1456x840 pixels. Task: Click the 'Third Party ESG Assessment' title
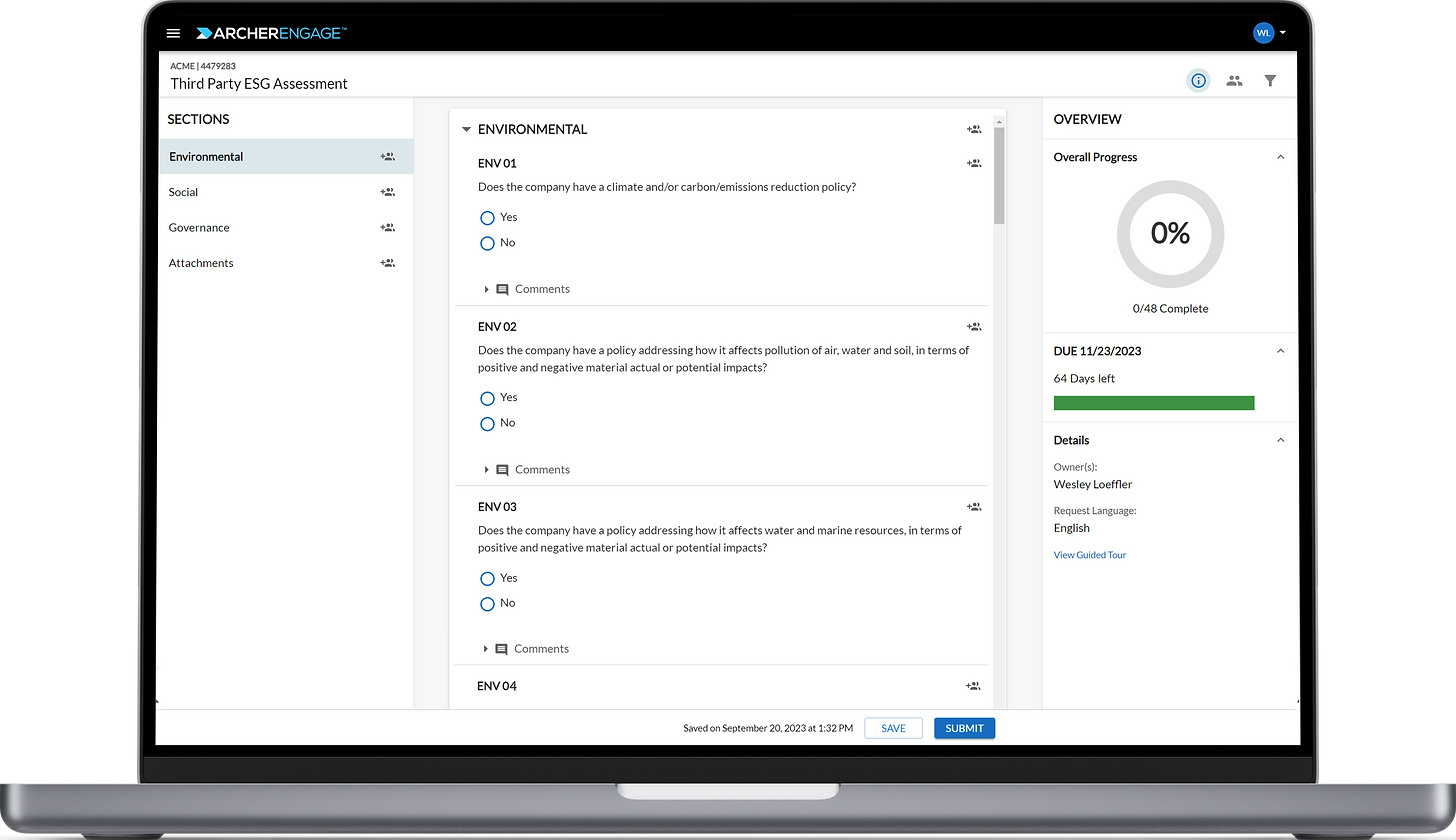tap(259, 84)
